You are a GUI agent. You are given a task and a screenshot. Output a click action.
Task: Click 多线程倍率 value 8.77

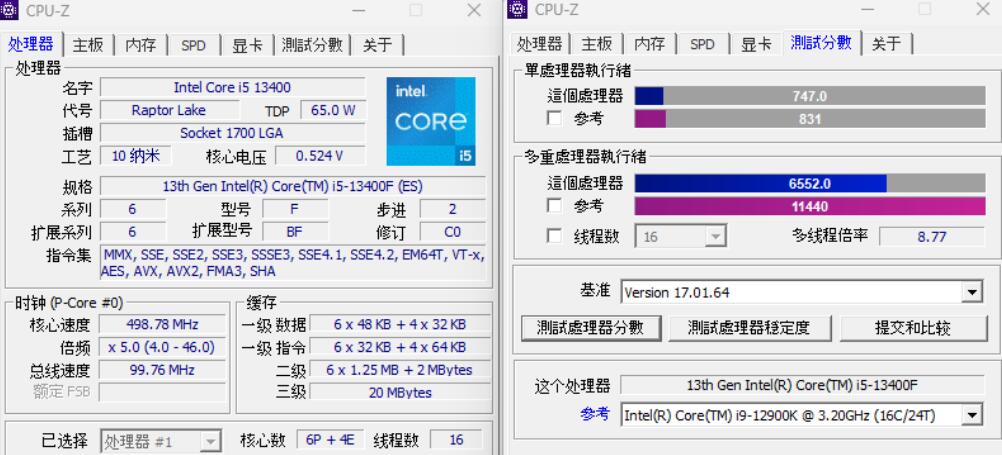pos(932,236)
